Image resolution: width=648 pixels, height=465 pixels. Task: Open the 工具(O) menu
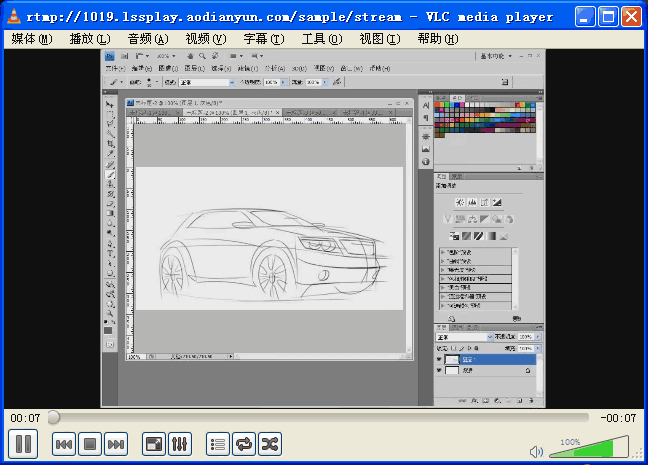coord(322,39)
